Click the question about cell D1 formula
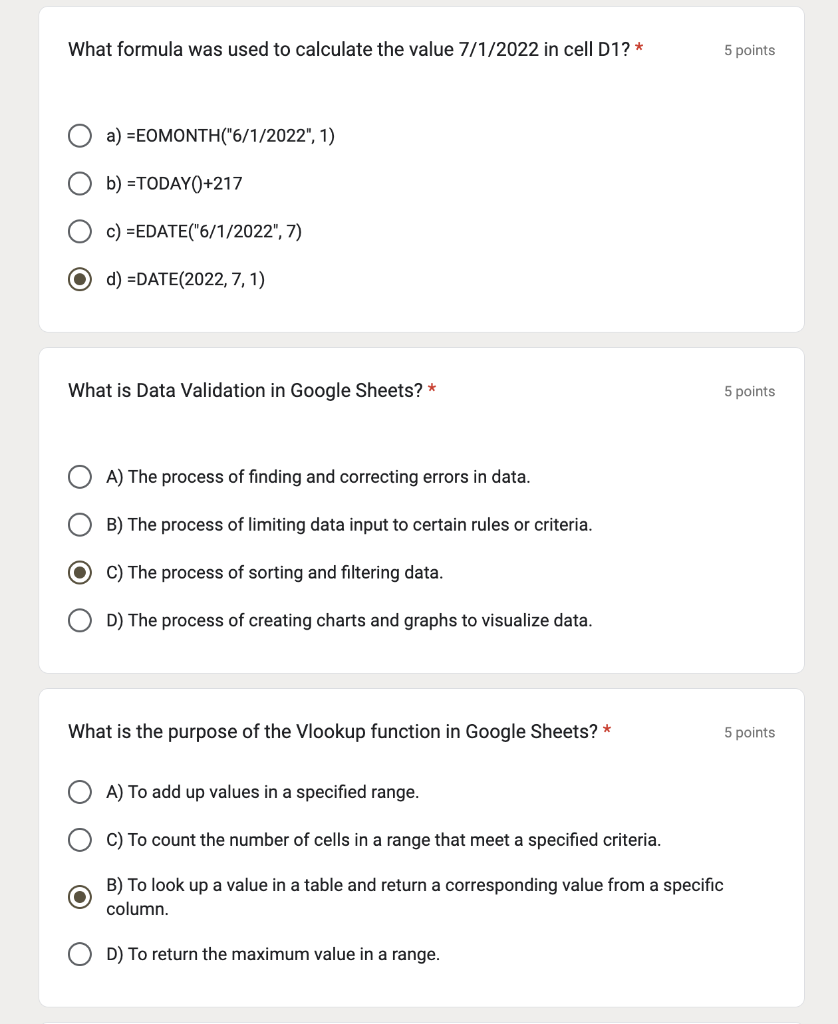Image resolution: width=838 pixels, height=1024 pixels. pyautogui.click(x=349, y=49)
